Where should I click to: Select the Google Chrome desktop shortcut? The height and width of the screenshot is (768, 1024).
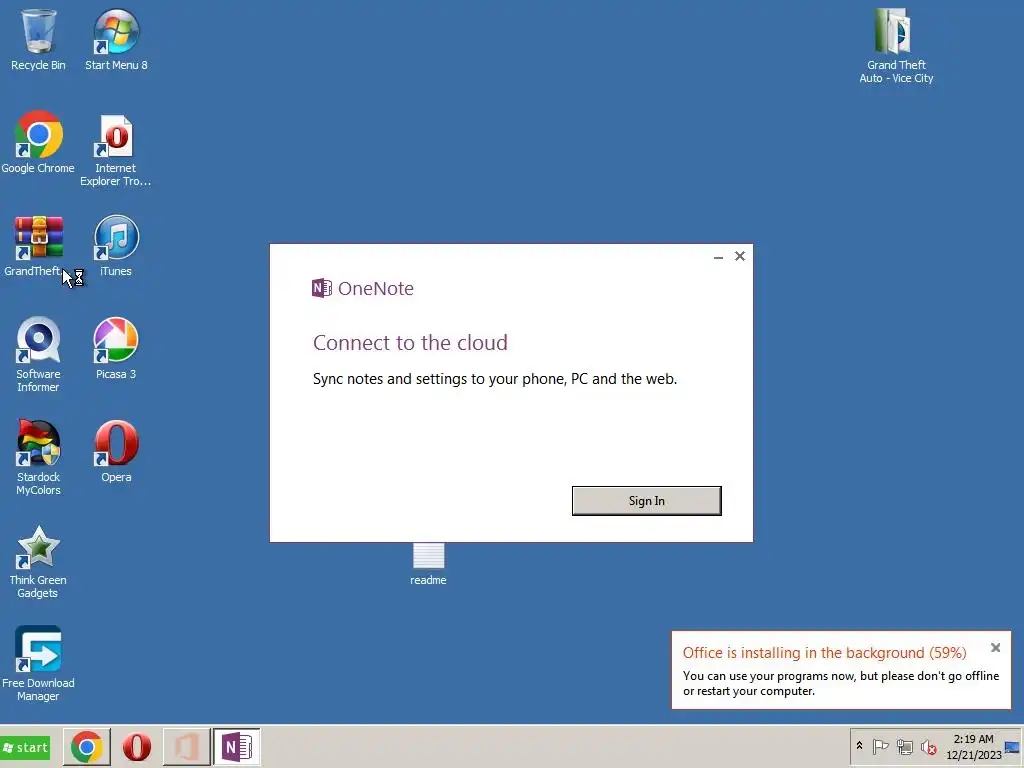coord(38,142)
